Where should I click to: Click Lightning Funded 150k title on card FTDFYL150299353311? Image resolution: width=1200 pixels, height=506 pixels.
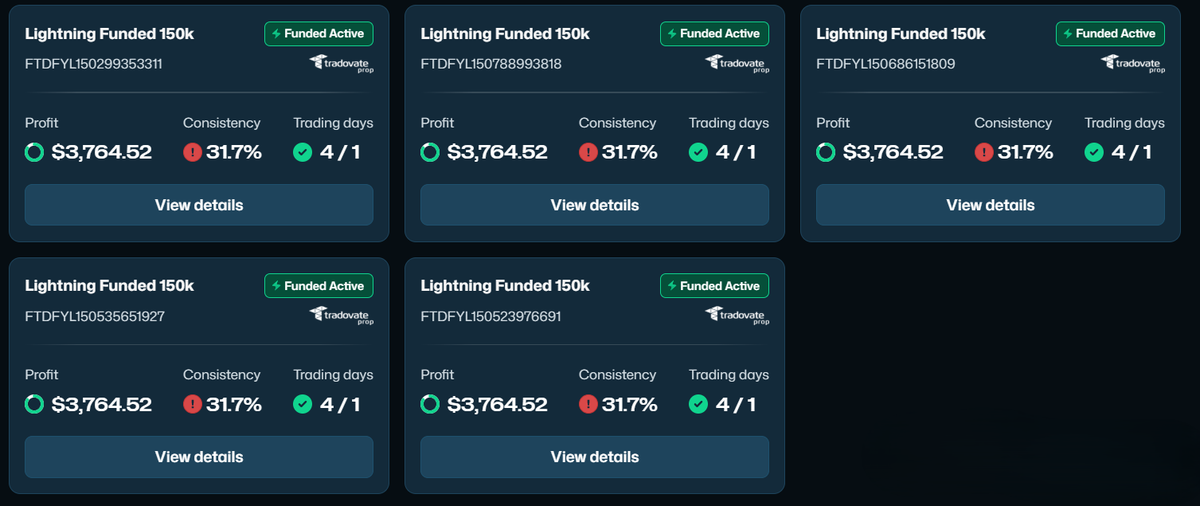[109, 33]
